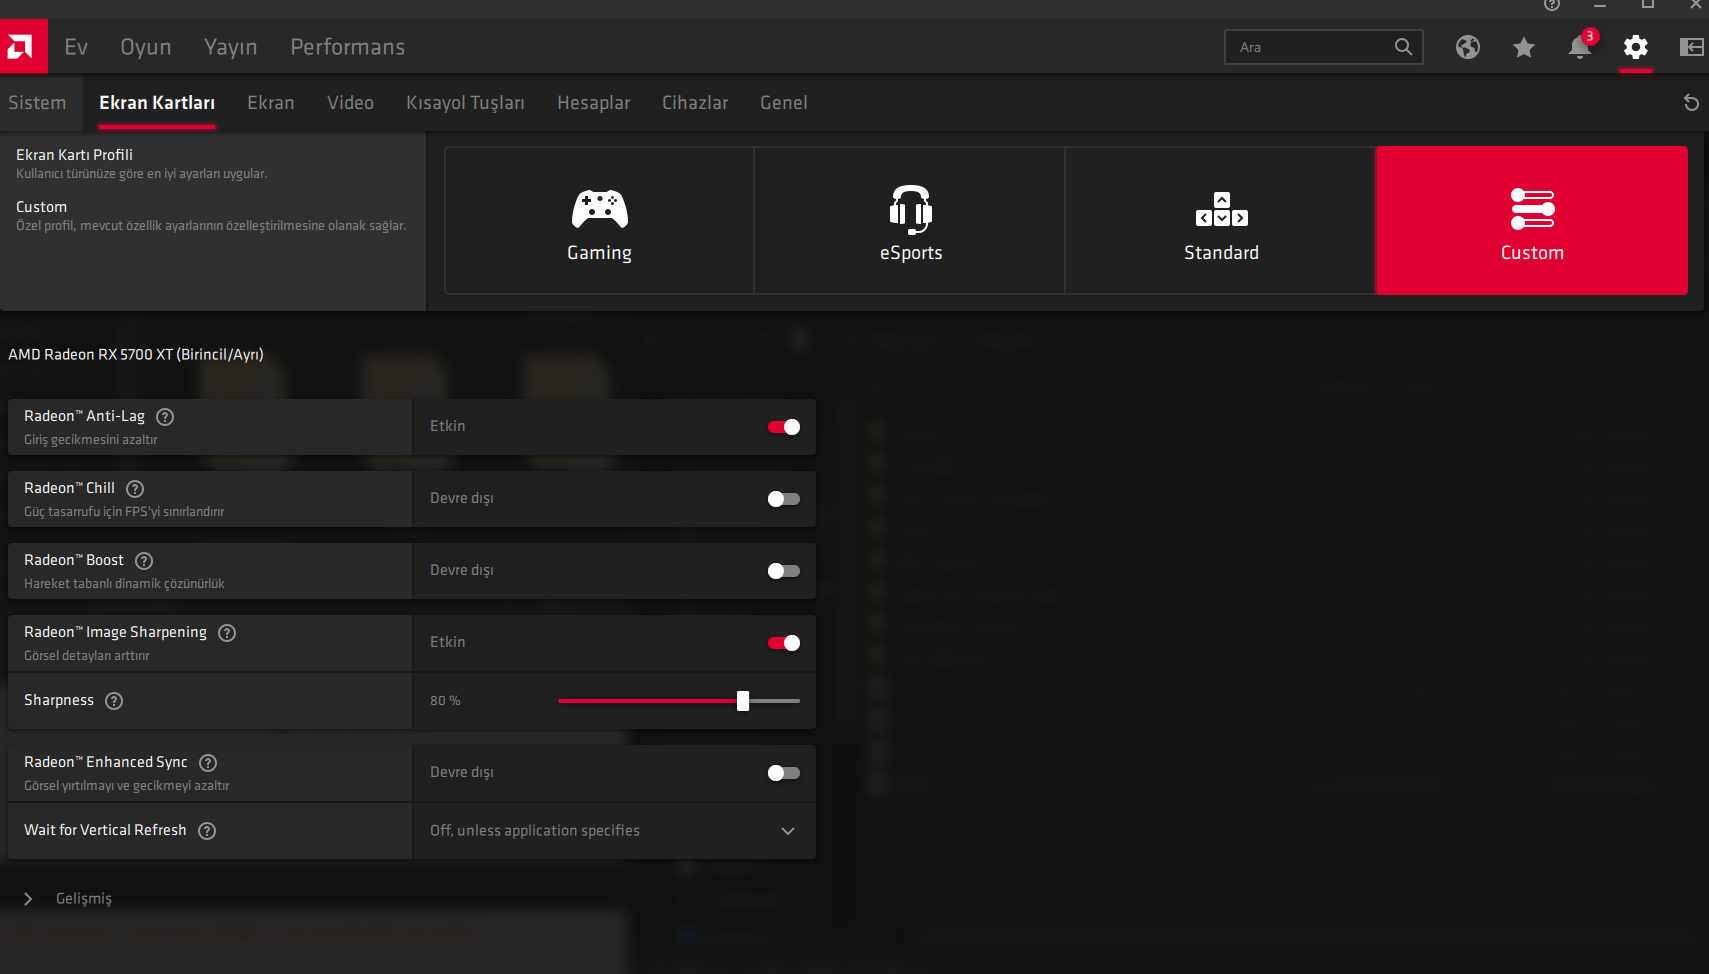Click the Sharpness slider track

tap(679, 701)
